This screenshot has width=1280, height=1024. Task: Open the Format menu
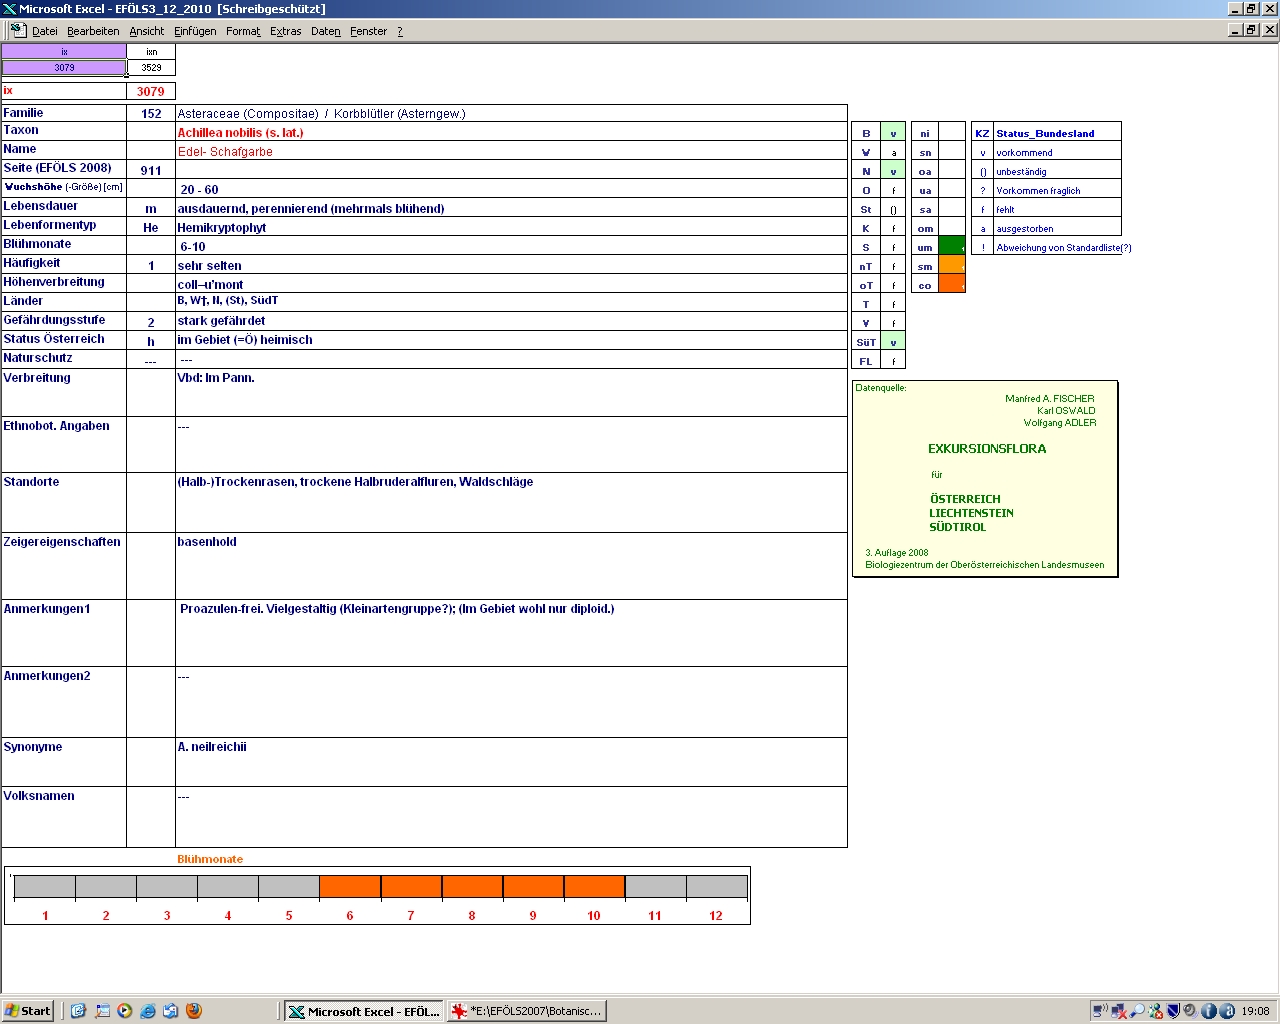coord(243,31)
